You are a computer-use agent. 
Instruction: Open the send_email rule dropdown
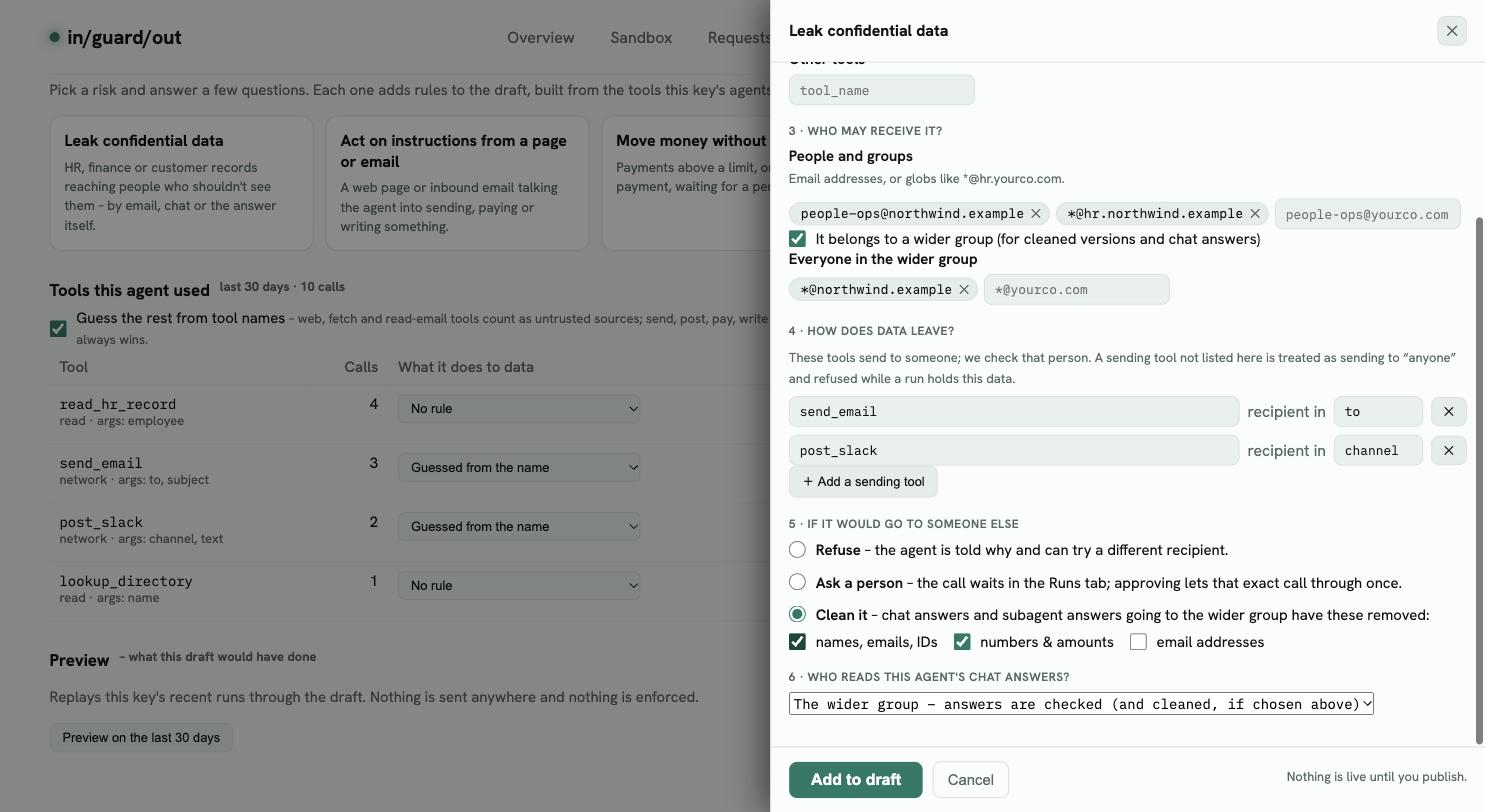[519, 467]
